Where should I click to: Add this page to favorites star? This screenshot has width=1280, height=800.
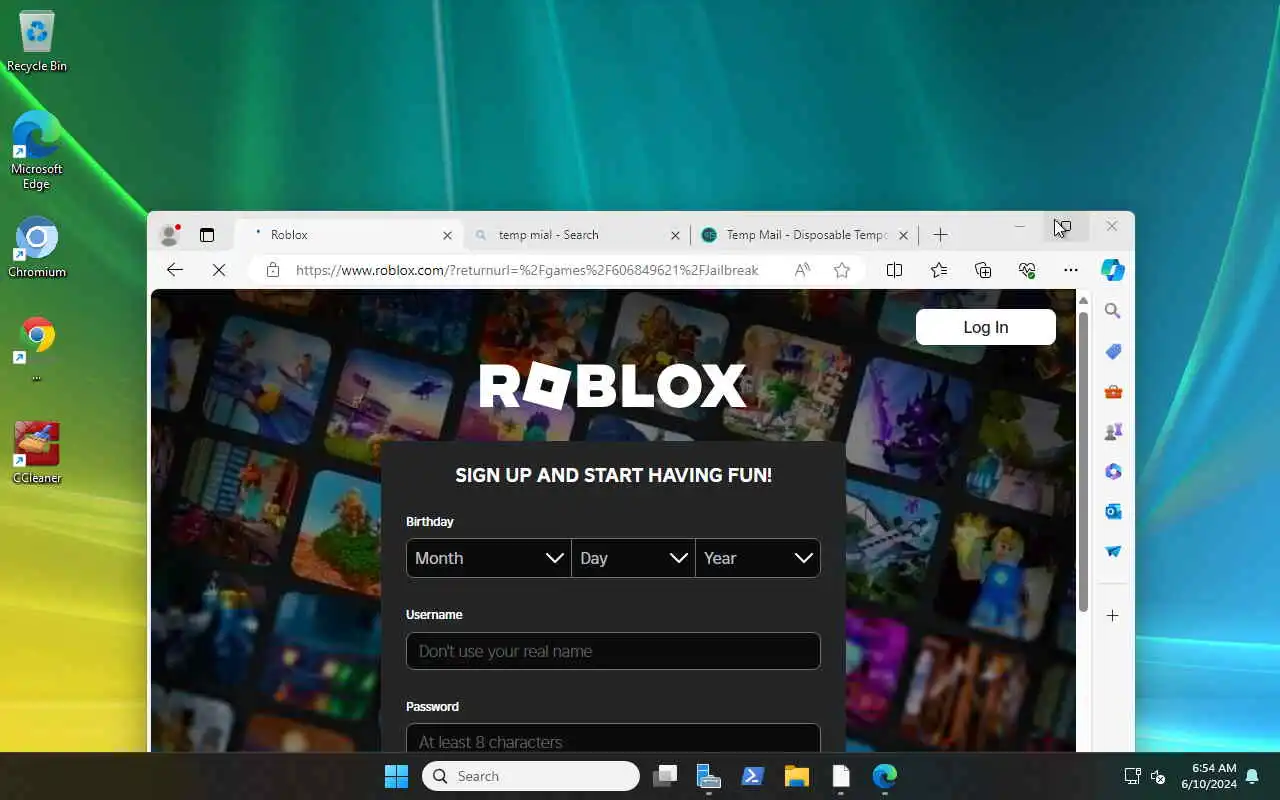pyautogui.click(x=842, y=270)
